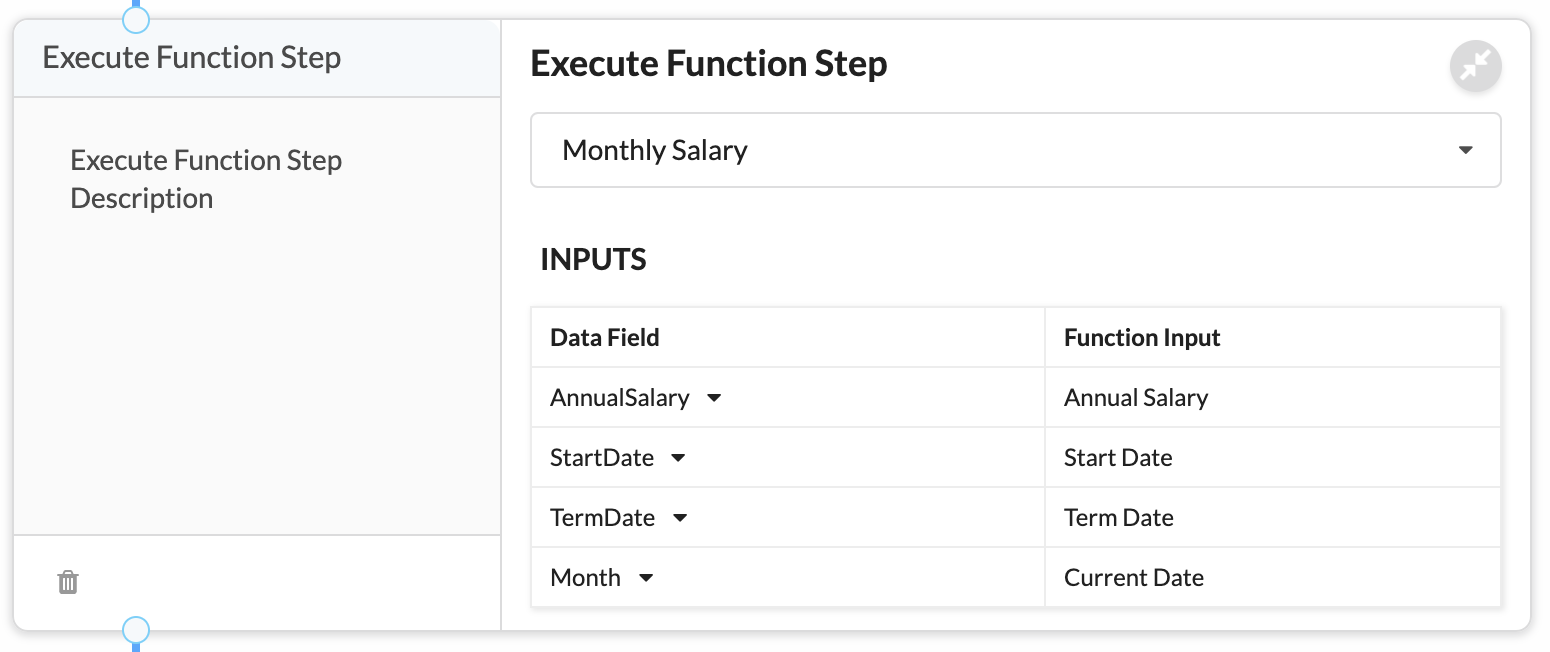Click the Execute Function Step panel title
This screenshot has width=1550, height=652.
coord(709,64)
